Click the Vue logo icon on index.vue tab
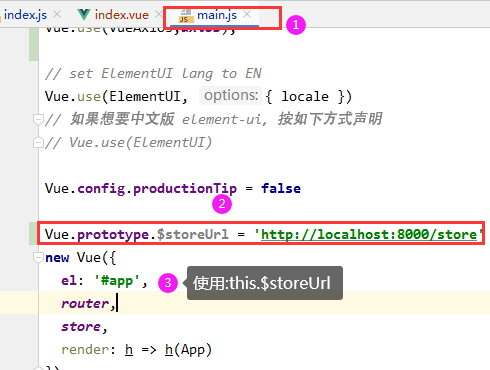The width and height of the screenshot is (490, 370). point(83,15)
